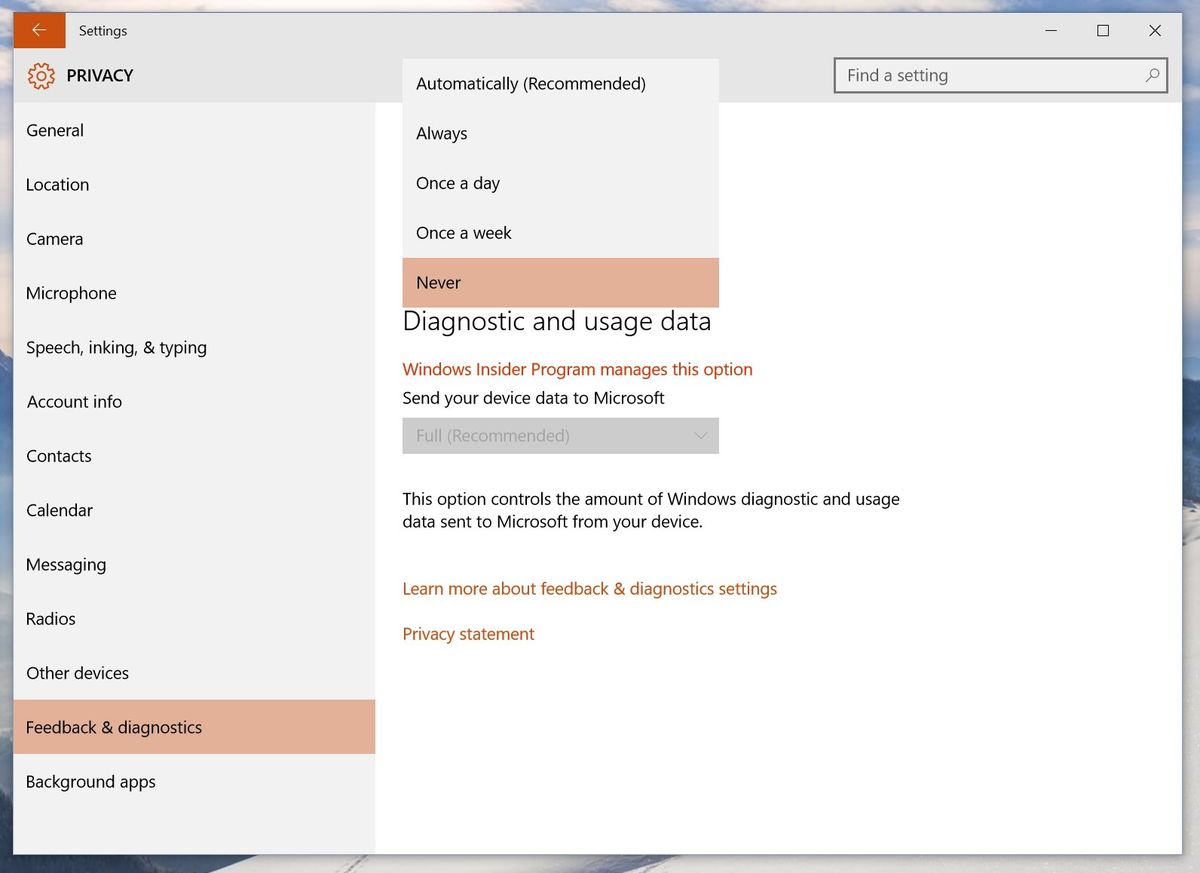The image size is (1200, 873).
Task: Click the search magnifier icon
Action: click(1152, 75)
